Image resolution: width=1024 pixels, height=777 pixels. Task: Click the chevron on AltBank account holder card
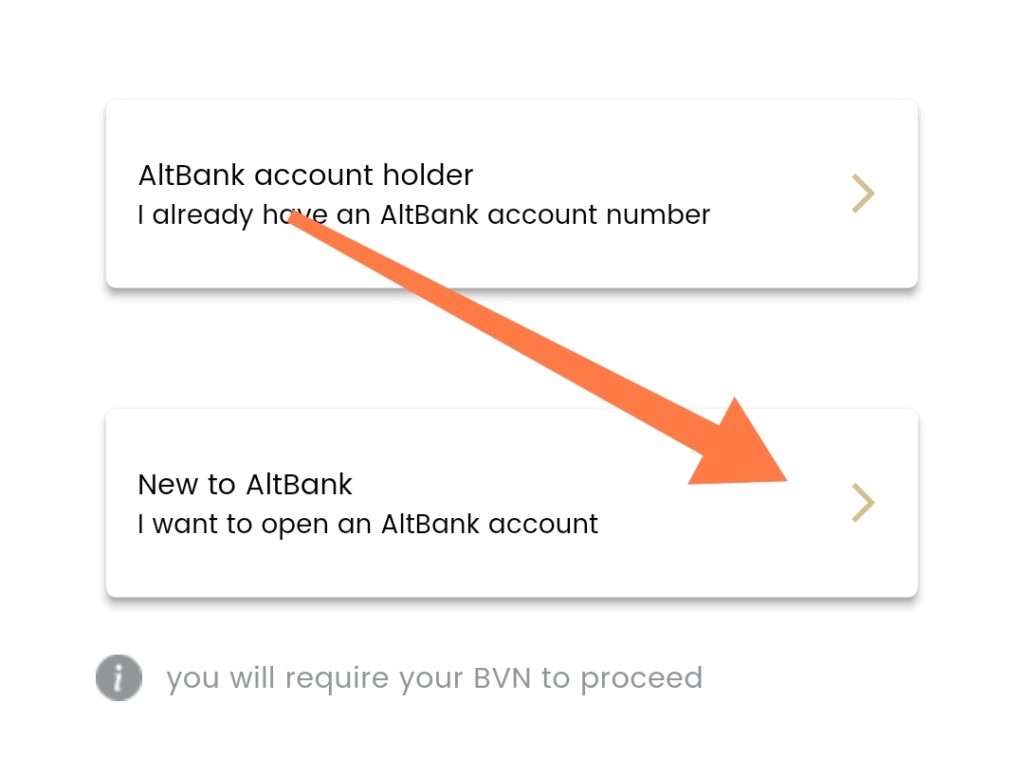click(x=862, y=193)
